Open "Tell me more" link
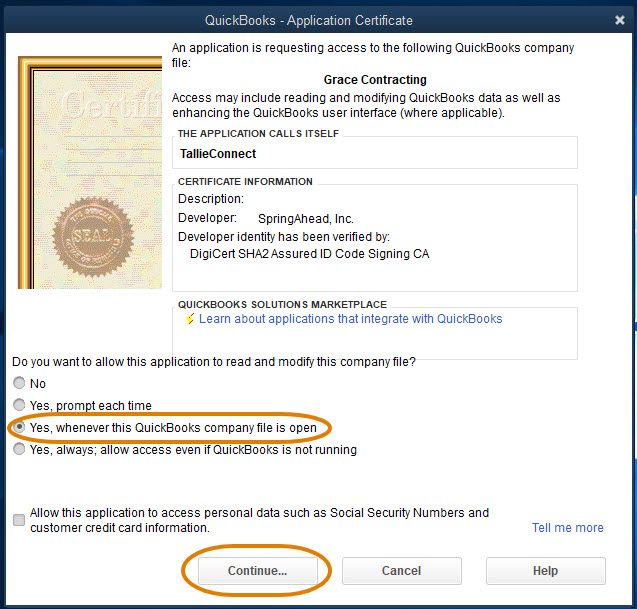This screenshot has height=609, width=637. [568, 528]
